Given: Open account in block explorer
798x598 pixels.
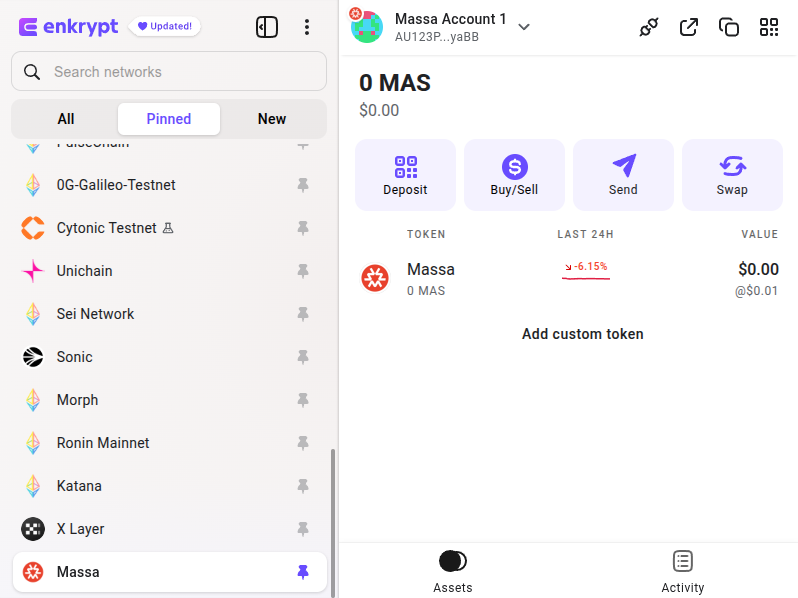Looking at the screenshot, I should 689,27.
